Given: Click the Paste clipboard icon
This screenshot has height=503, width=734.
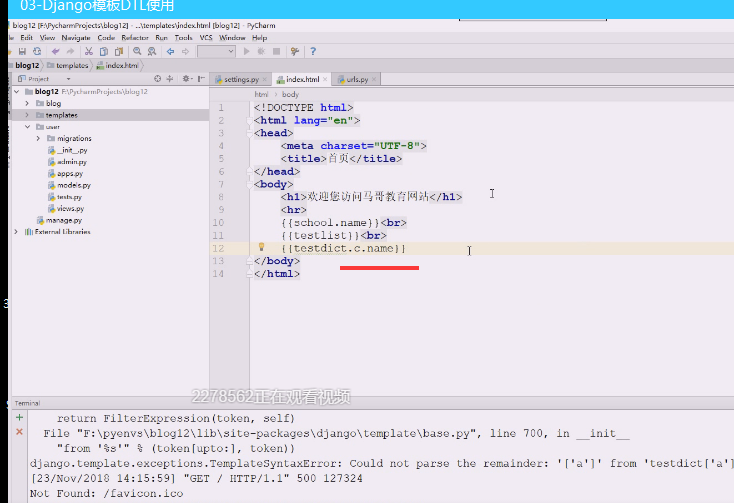Looking at the screenshot, I should coord(118,51).
